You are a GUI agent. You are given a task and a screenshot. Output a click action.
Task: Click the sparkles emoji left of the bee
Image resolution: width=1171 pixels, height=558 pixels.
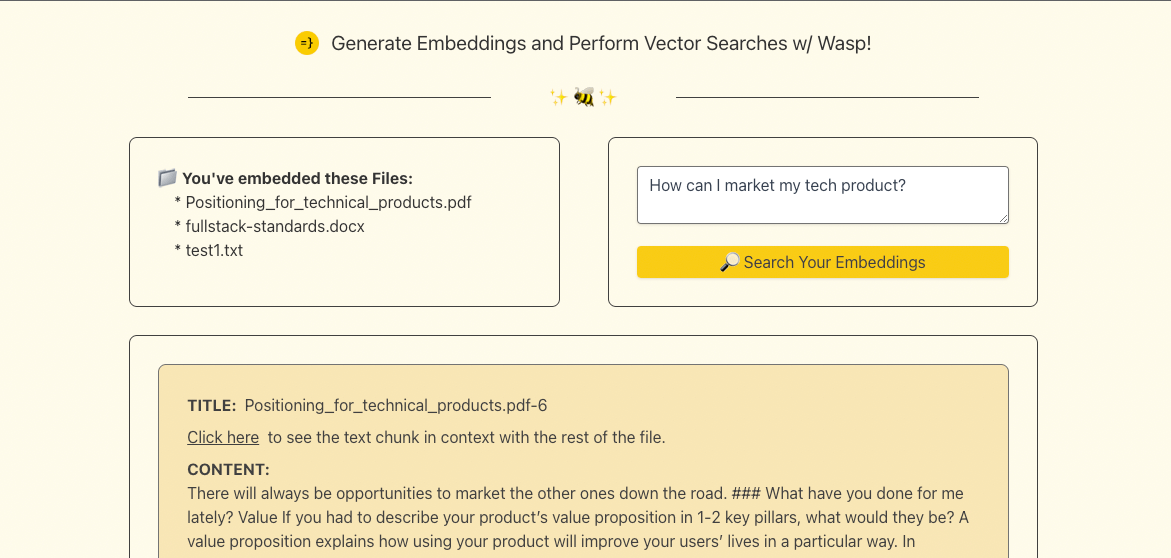coord(558,97)
